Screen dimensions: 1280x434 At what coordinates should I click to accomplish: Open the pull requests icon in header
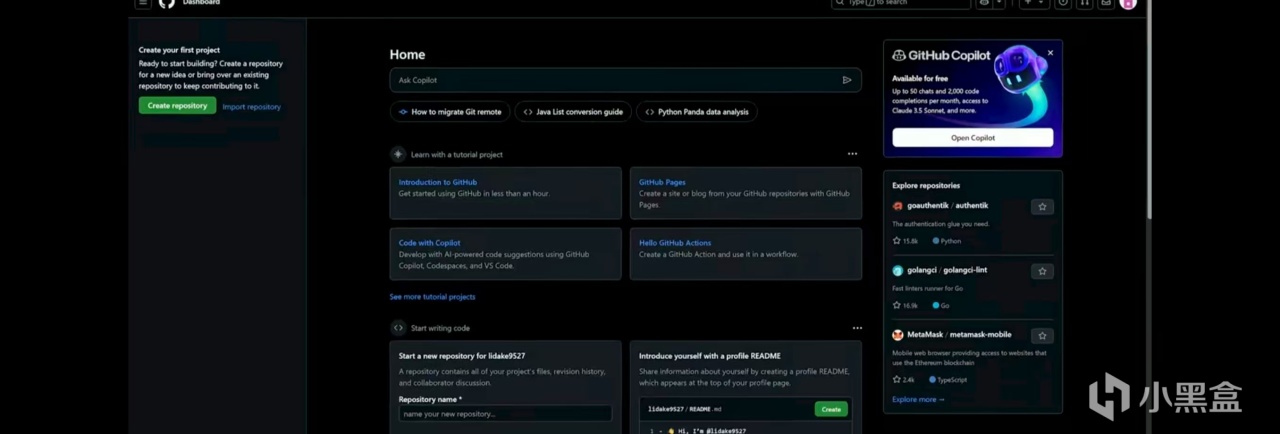(1085, 3)
